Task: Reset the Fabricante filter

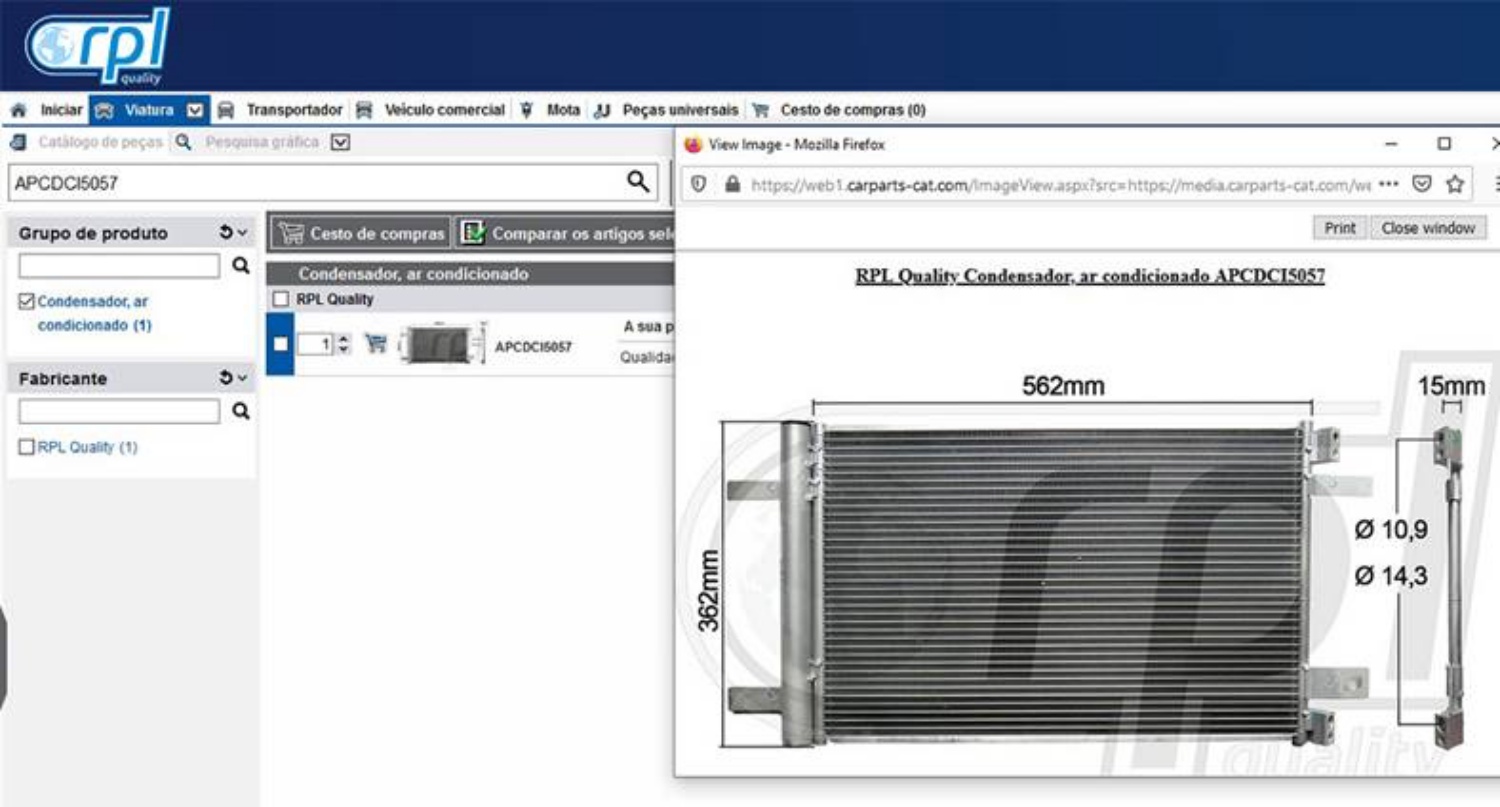Action: click(x=226, y=378)
